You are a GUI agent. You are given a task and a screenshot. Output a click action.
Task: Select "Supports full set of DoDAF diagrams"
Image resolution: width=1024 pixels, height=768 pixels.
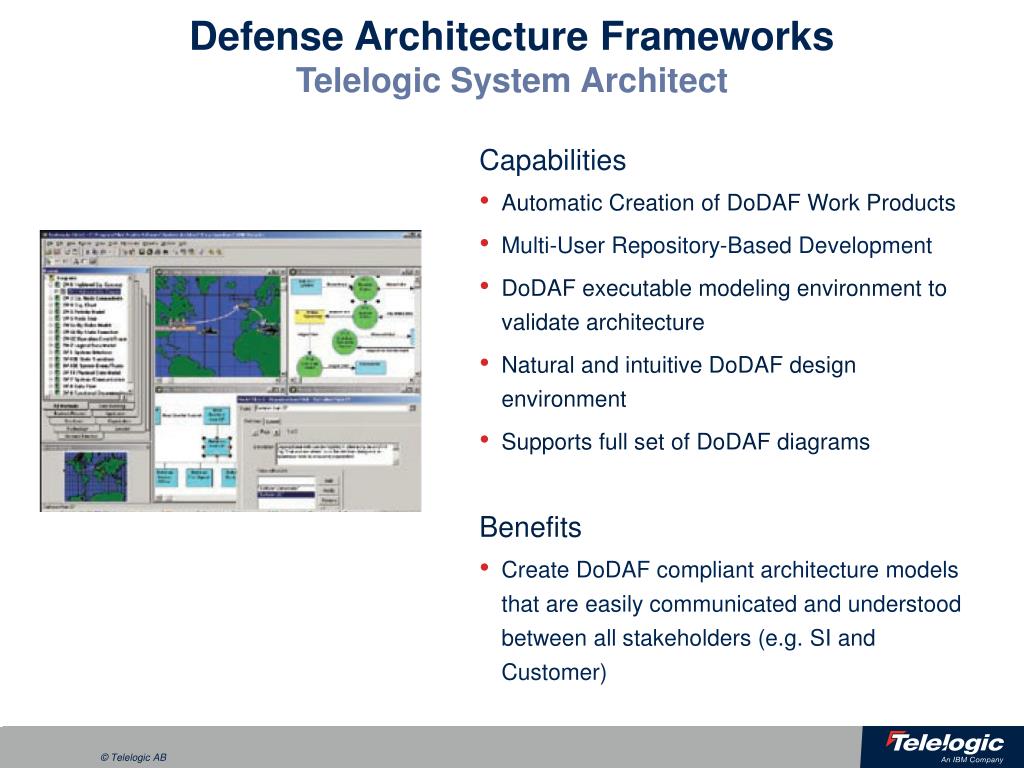(x=685, y=441)
